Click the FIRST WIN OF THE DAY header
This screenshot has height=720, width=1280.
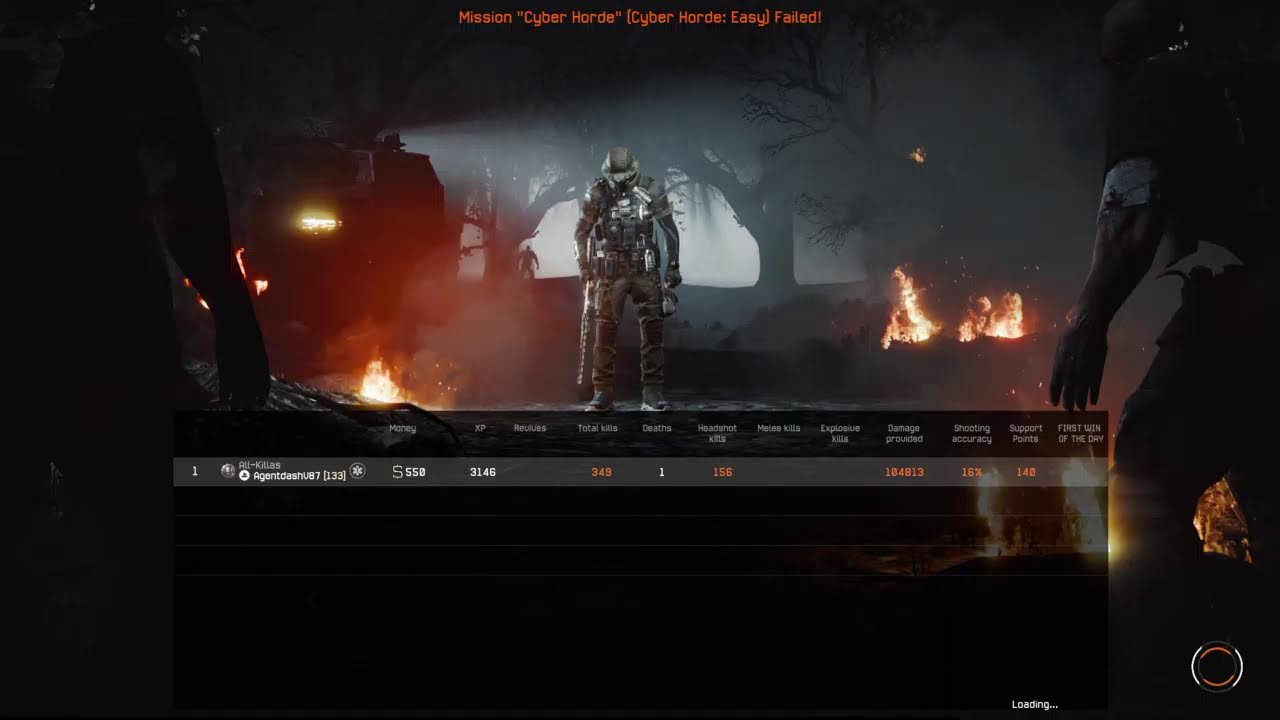[1080, 433]
